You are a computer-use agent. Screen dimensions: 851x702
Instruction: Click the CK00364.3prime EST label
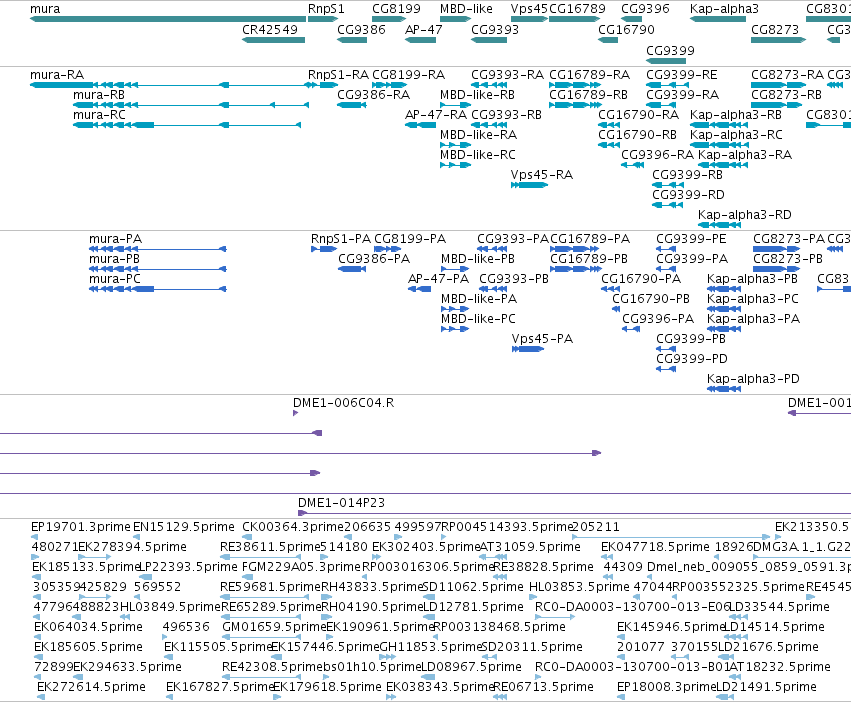[293, 527]
